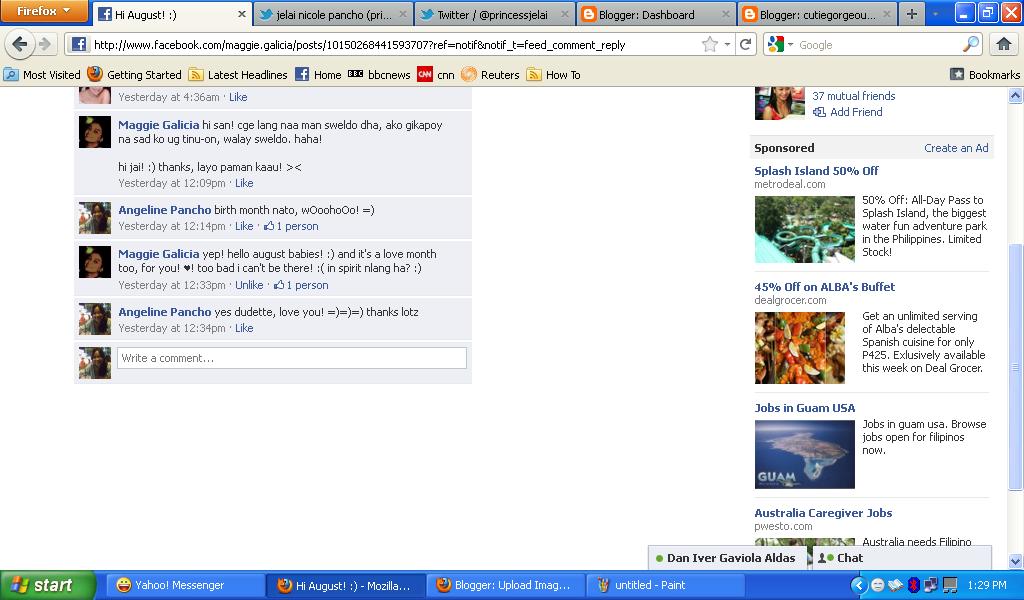Open Dan Iver Gaviola Aldas chat tab

(x=728, y=558)
